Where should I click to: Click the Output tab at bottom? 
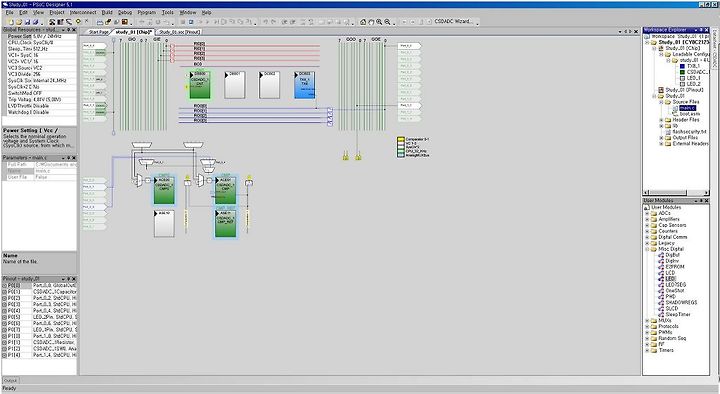tap(10, 381)
